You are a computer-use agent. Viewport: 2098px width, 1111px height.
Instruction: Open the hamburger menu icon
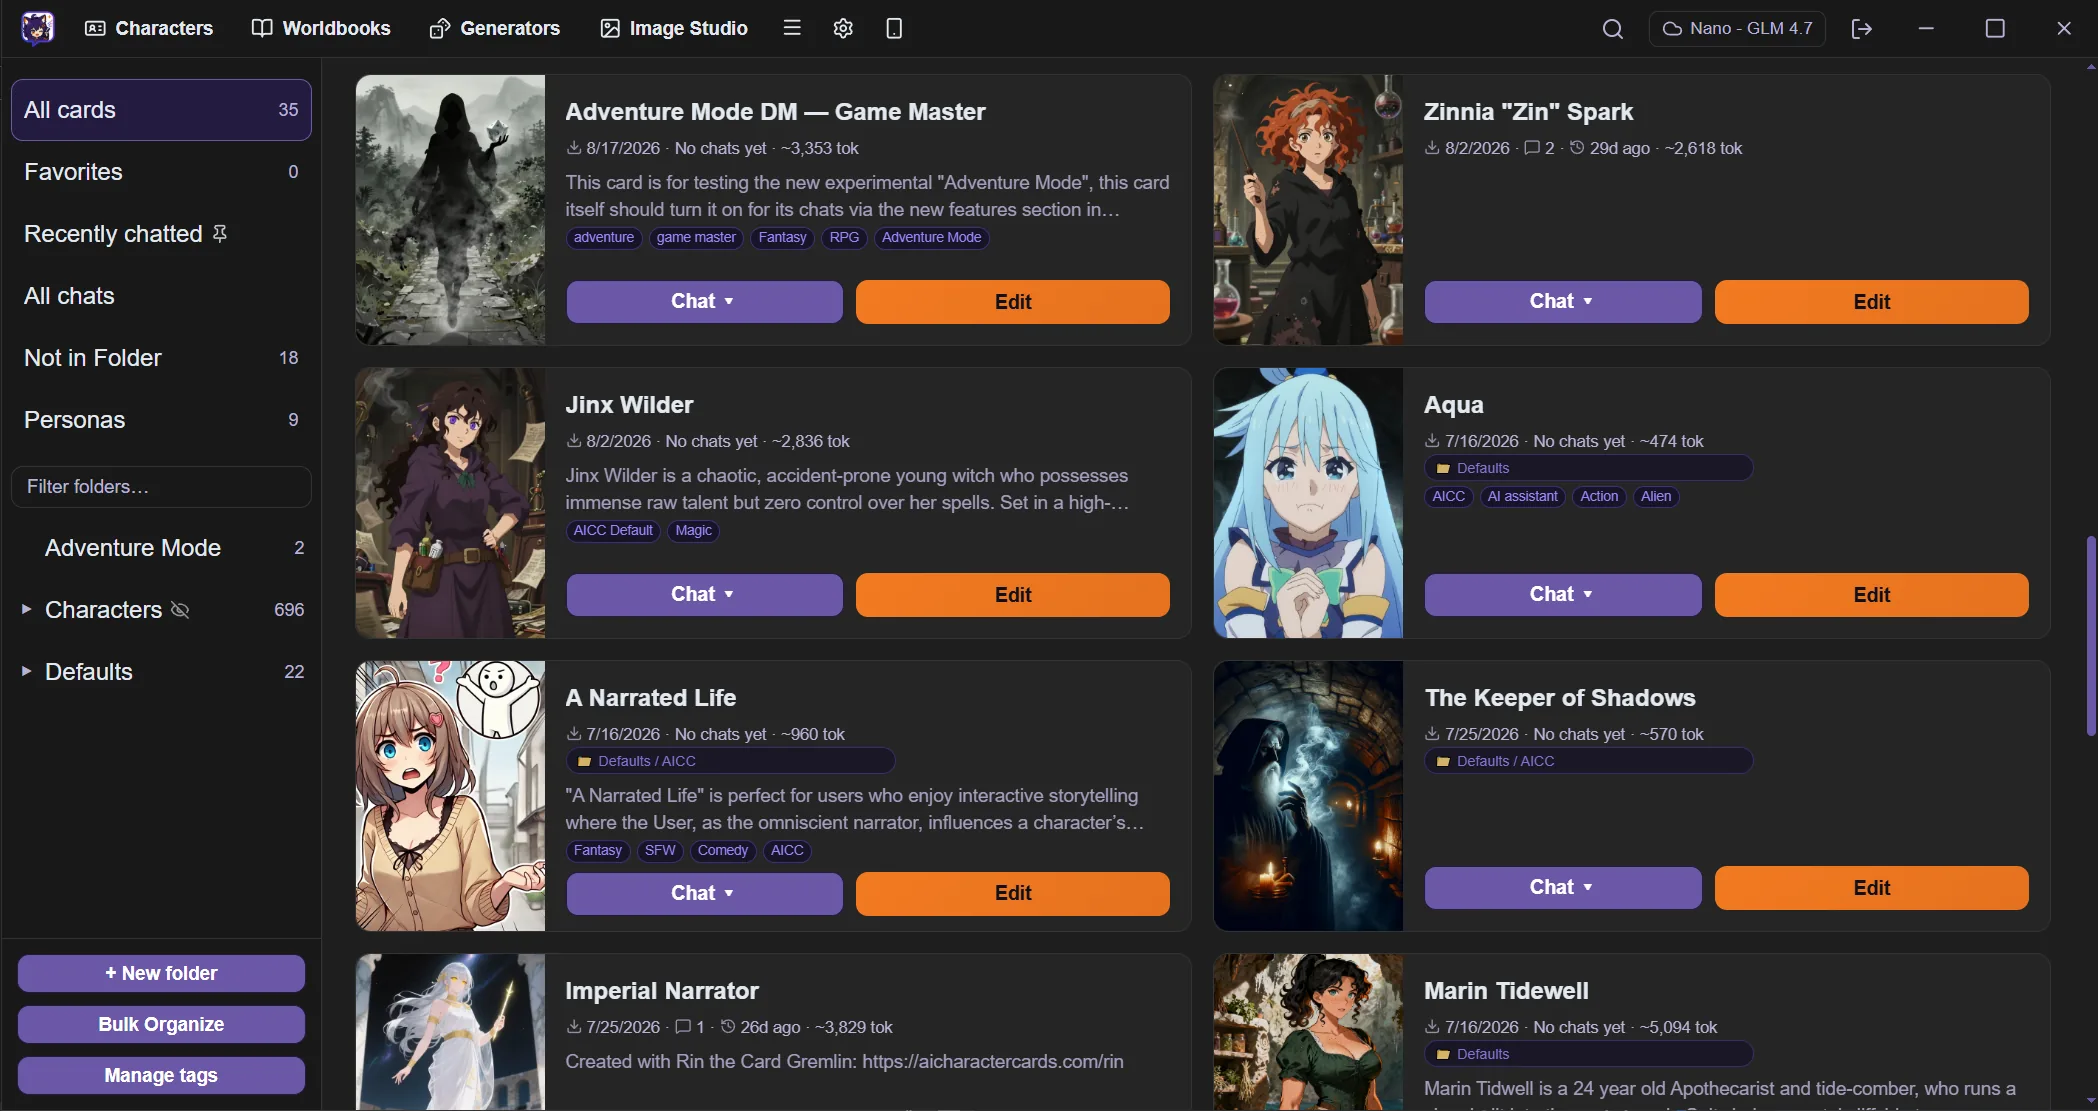pyautogui.click(x=792, y=28)
